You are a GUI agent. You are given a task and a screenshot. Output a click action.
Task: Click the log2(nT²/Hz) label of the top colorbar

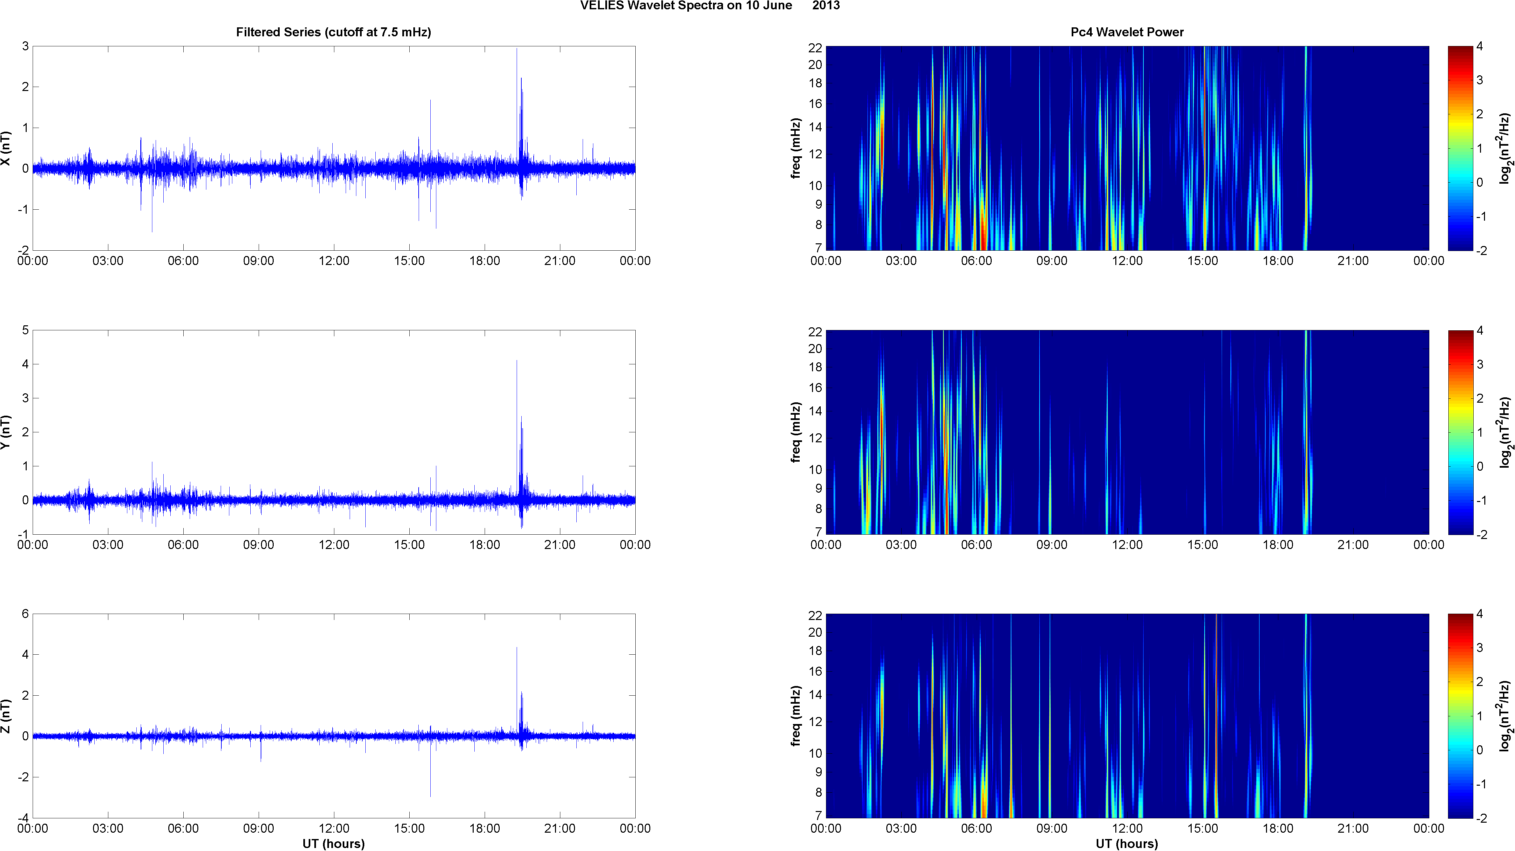(1506, 148)
